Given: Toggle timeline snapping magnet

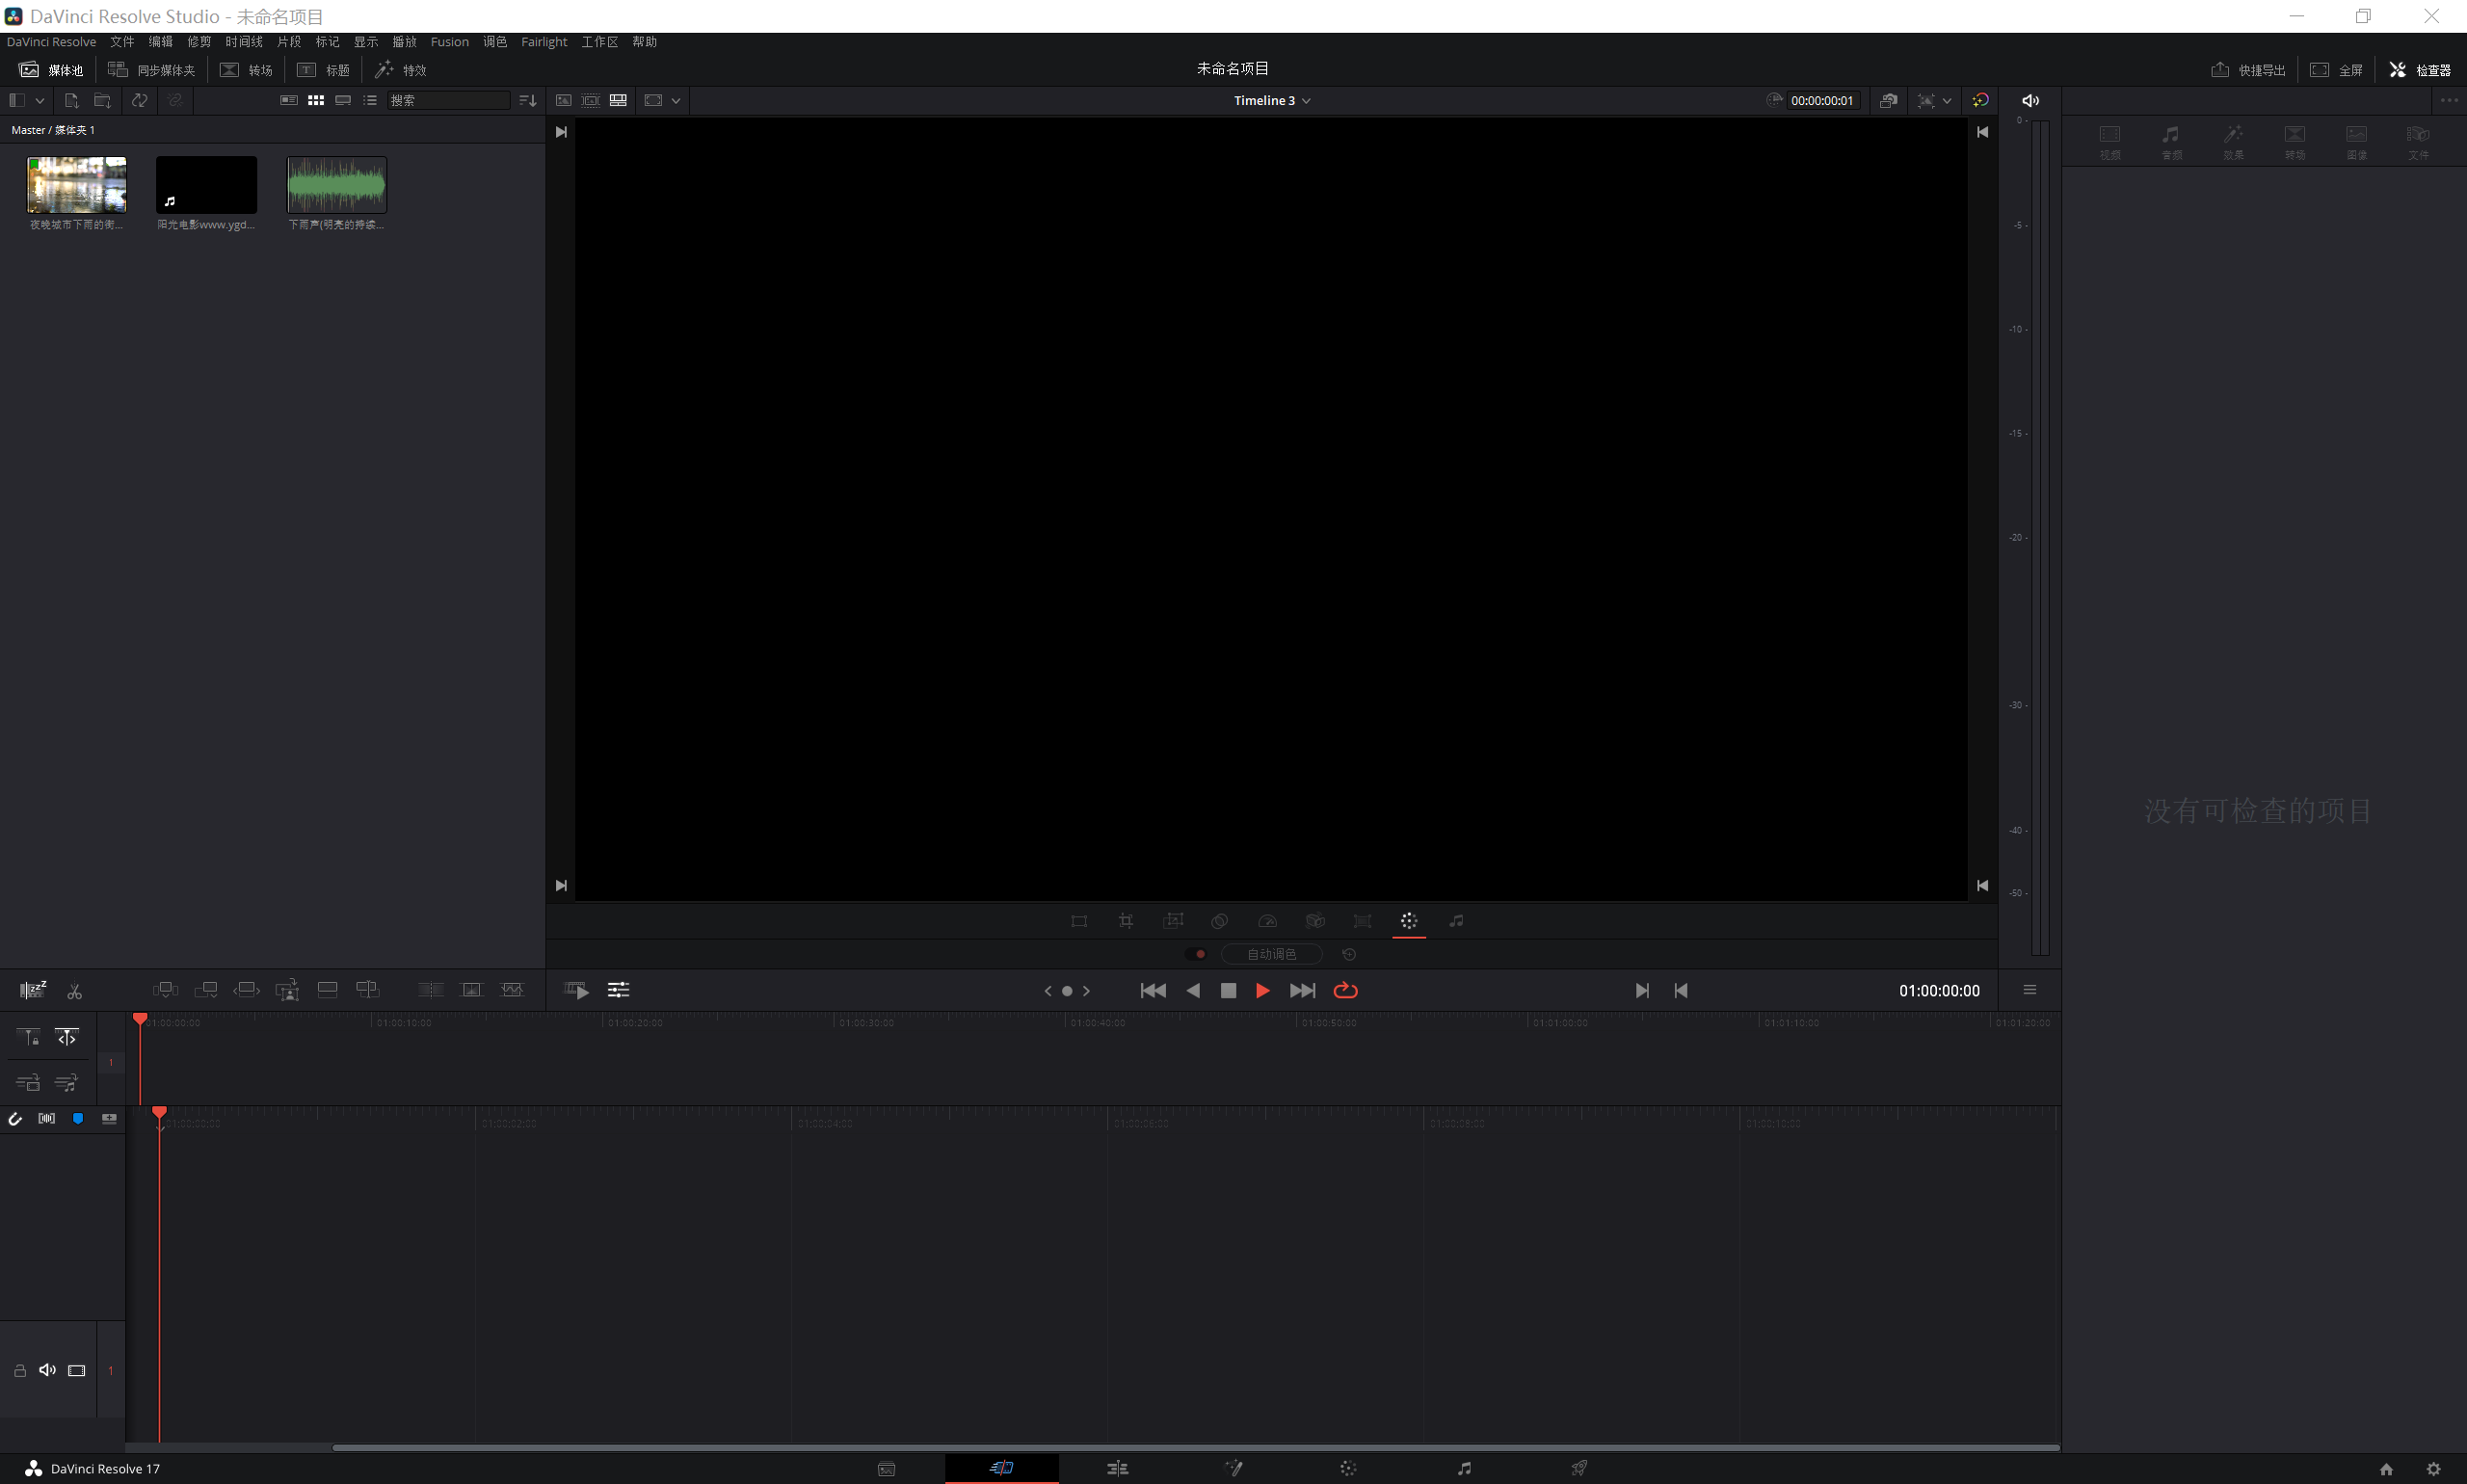Looking at the screenshot, I should point(15,1119).
